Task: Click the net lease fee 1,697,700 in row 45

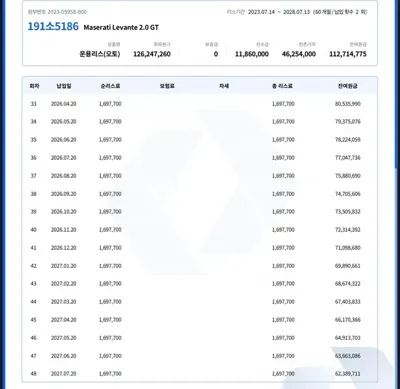Action: click(x=110, y=320)
